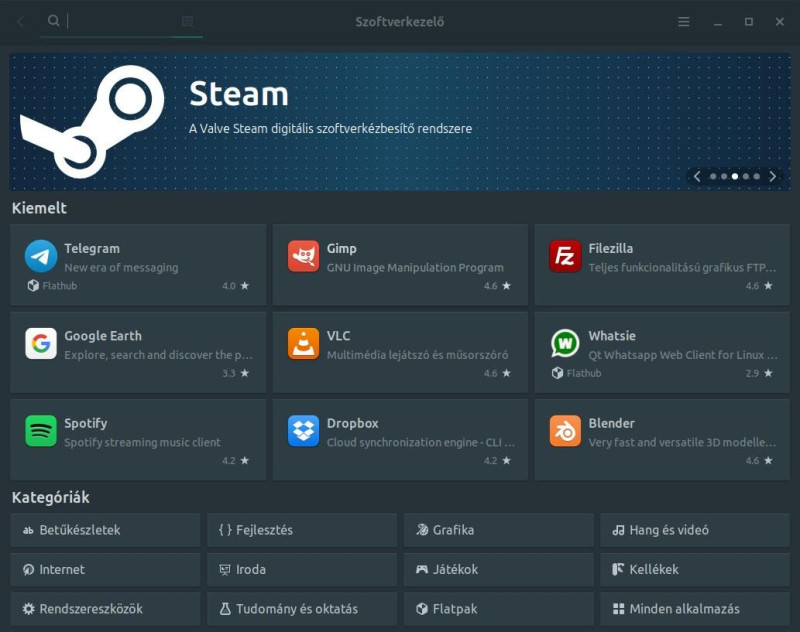This screenshot has width=800, height=632.
Task: Click the 'GNU Image Manipulation Program' description
Action: [x=415, y=267]
